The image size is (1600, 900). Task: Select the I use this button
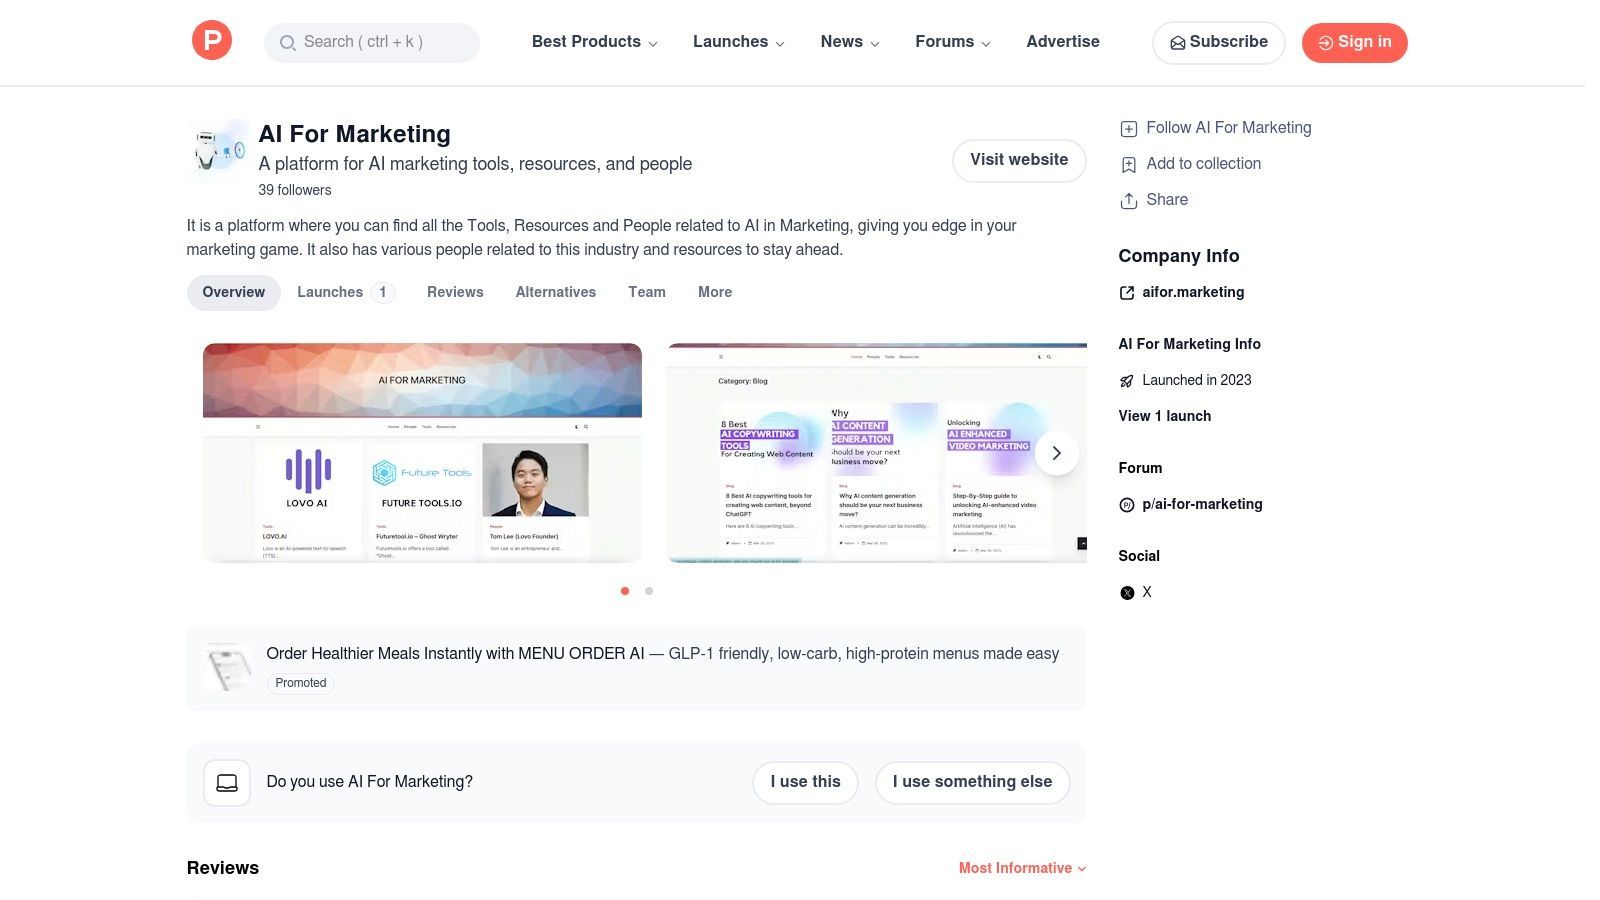click(x=805, y=782)
